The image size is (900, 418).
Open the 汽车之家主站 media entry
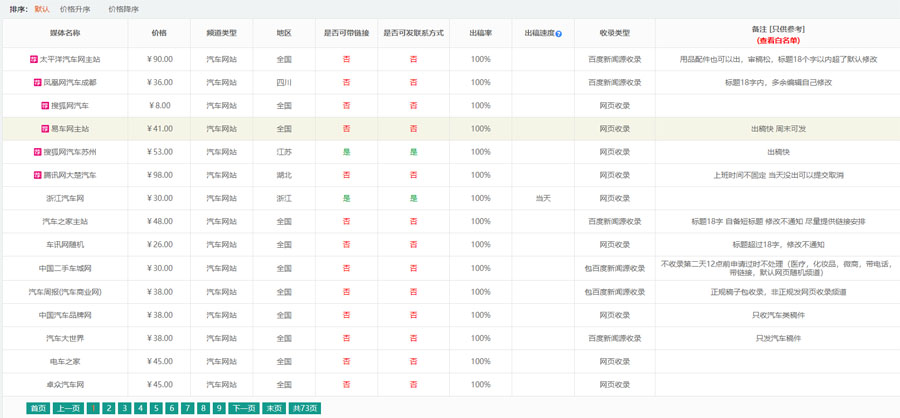coord(65,221)
